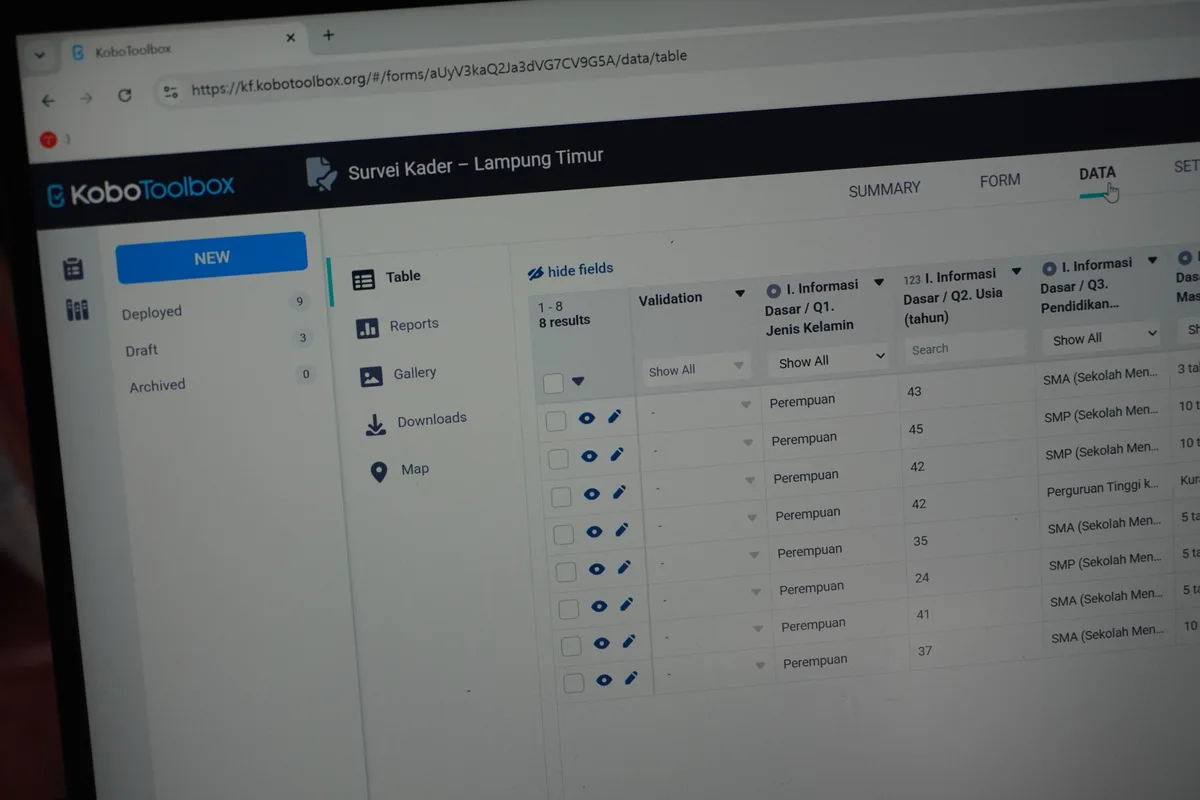Viewport: 1200px width, 800px height.
Task: Open the Deployed projects list icon in sidebar
Action: [x=73, y=269]
